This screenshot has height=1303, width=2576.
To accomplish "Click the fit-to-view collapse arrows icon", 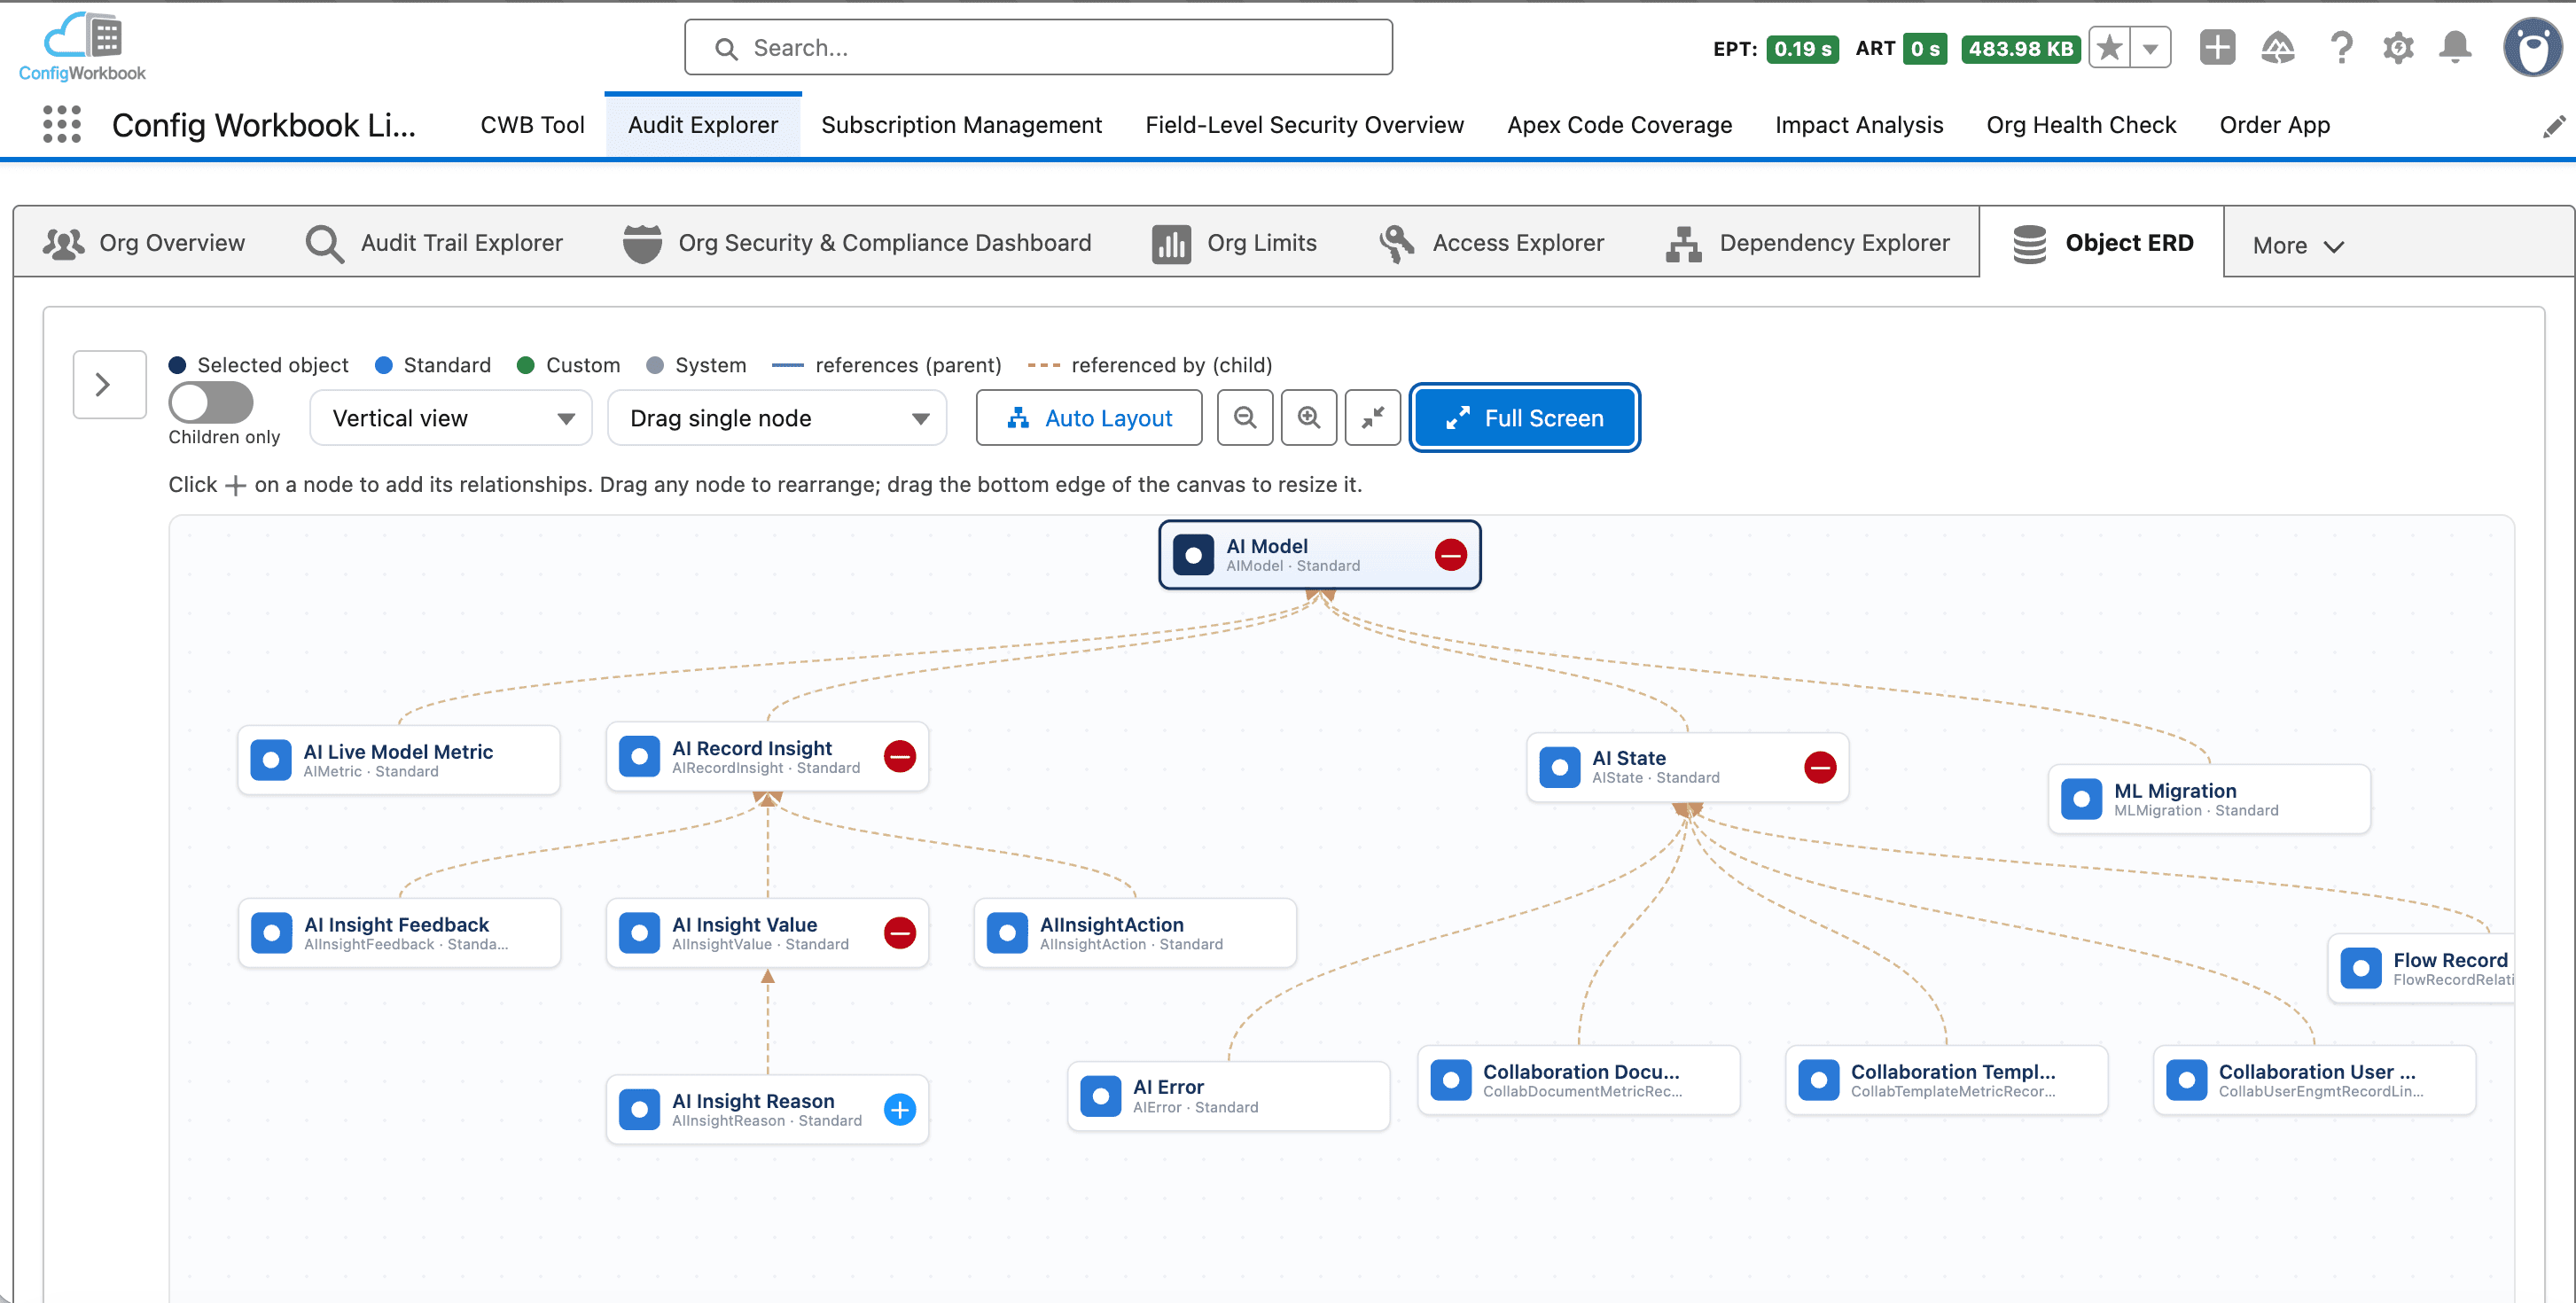I will pyautogui.click(x=1373, y=417).
